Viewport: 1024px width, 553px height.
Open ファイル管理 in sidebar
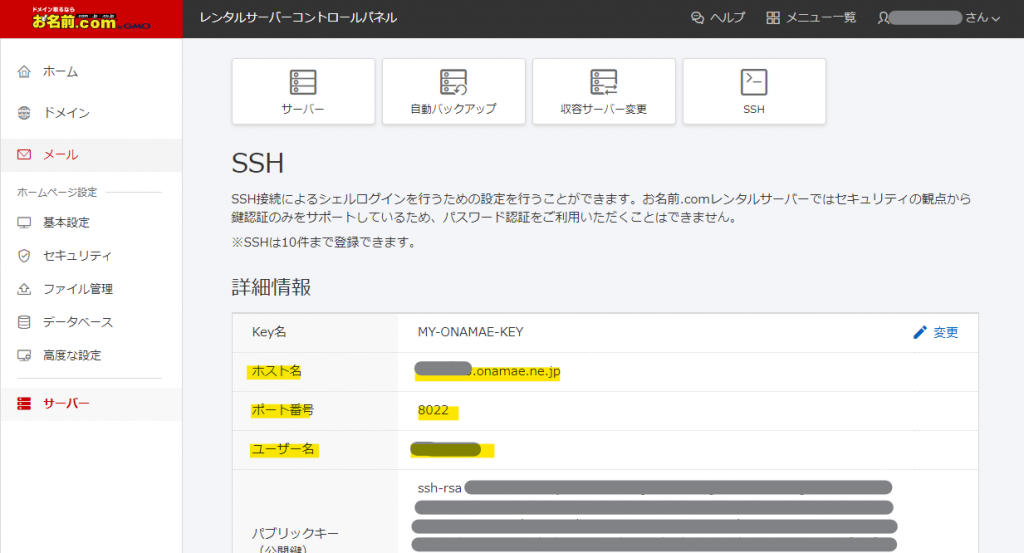point(77,289)
